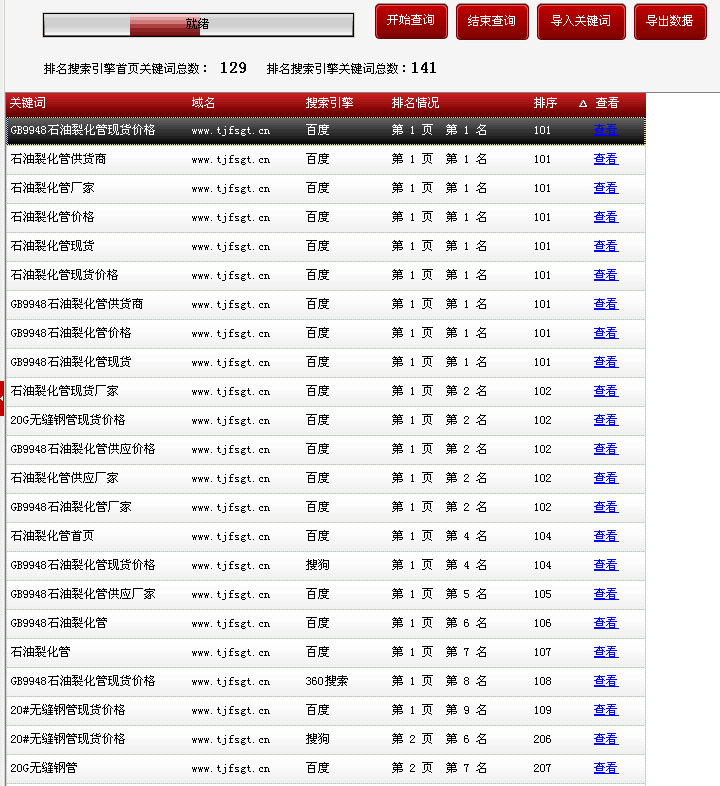Select the 石油裂化管厂家 keyword row
720x786 pixels.
[52, 188]
